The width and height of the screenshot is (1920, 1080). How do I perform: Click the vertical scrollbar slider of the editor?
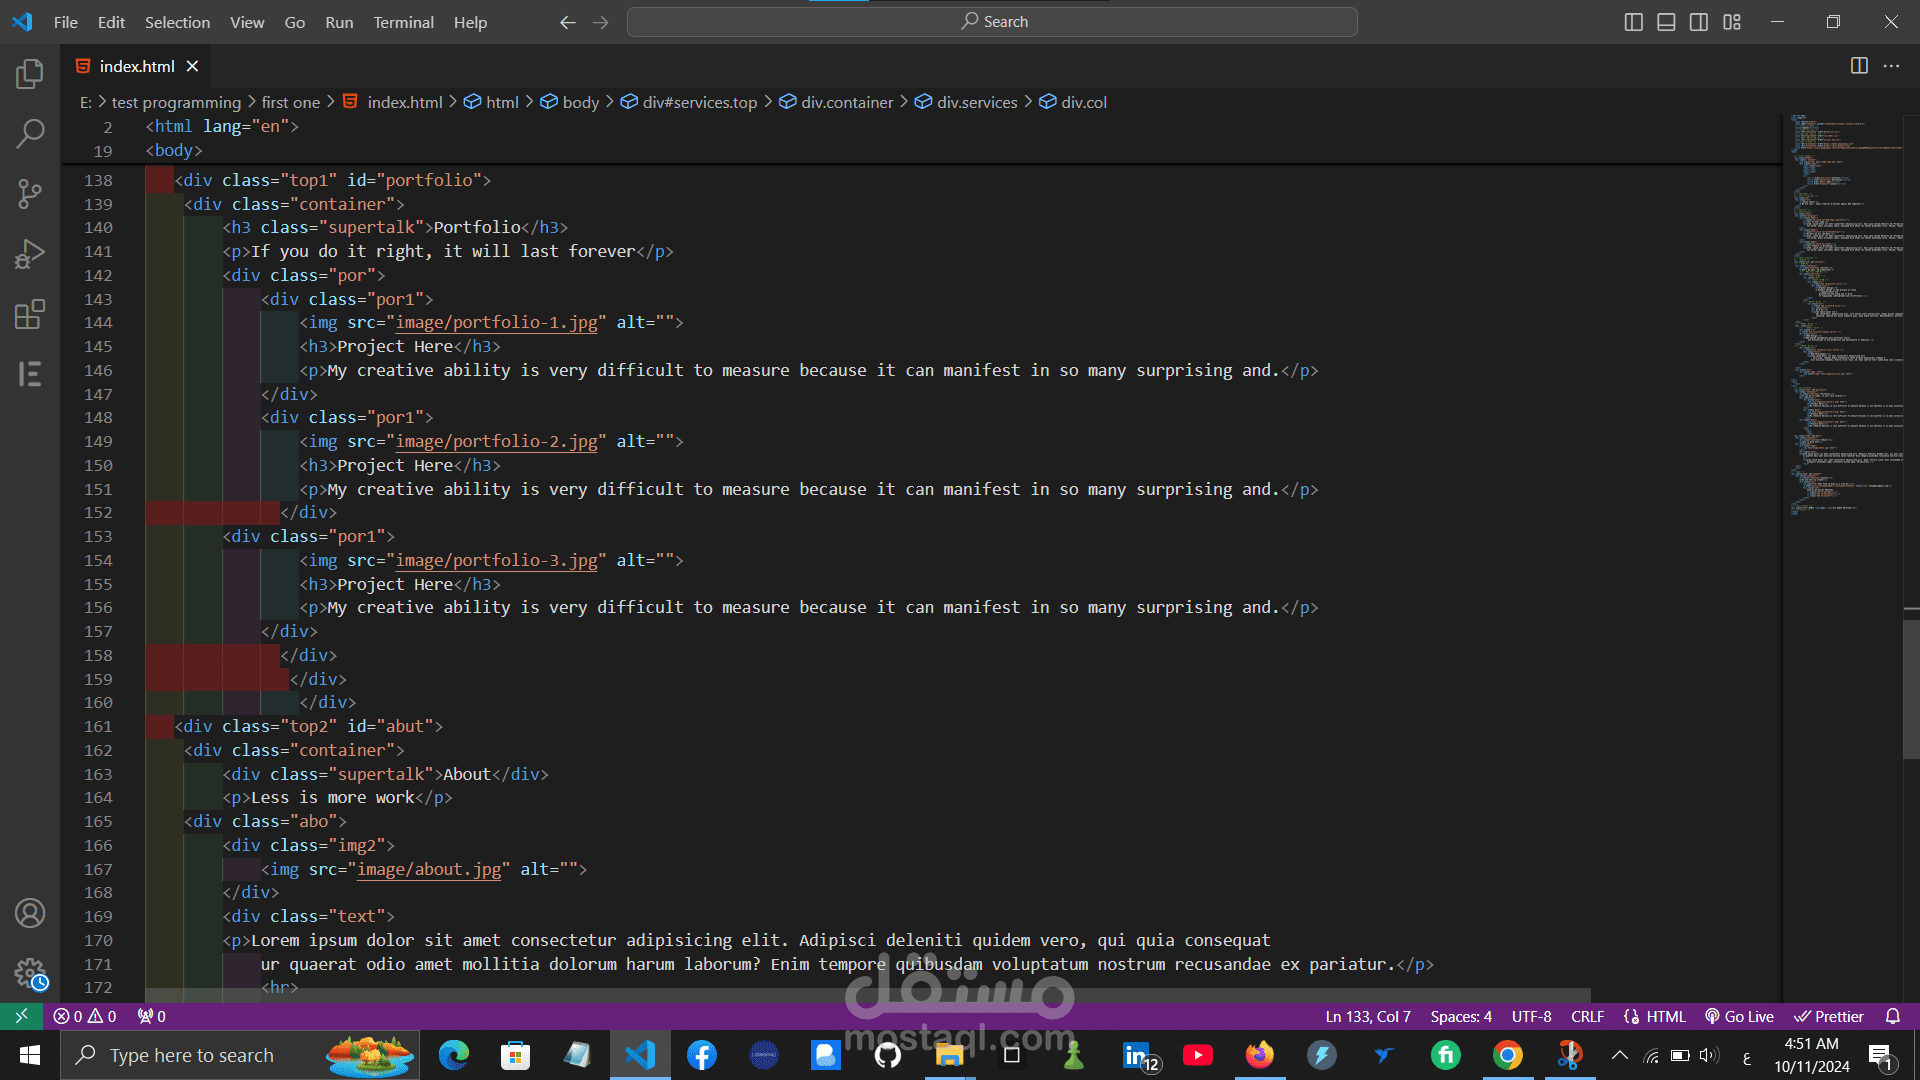tap(1911, 690)
